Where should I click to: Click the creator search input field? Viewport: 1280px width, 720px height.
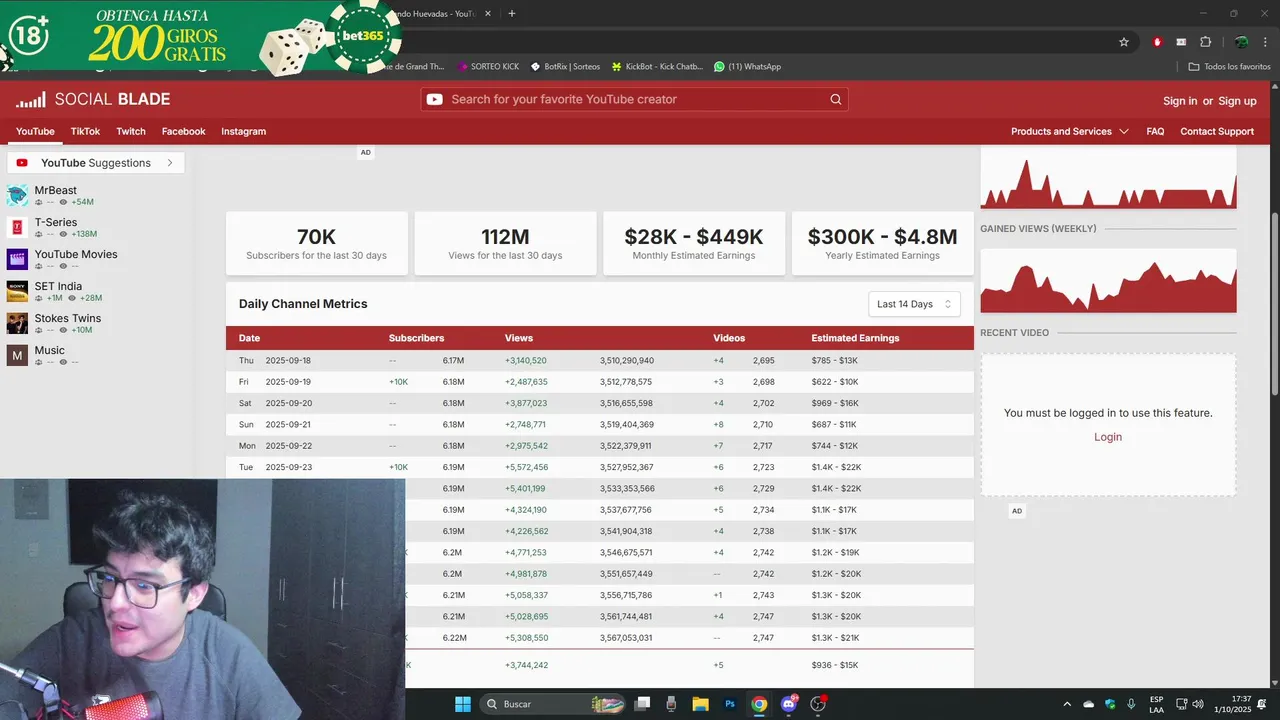point(634,99)
